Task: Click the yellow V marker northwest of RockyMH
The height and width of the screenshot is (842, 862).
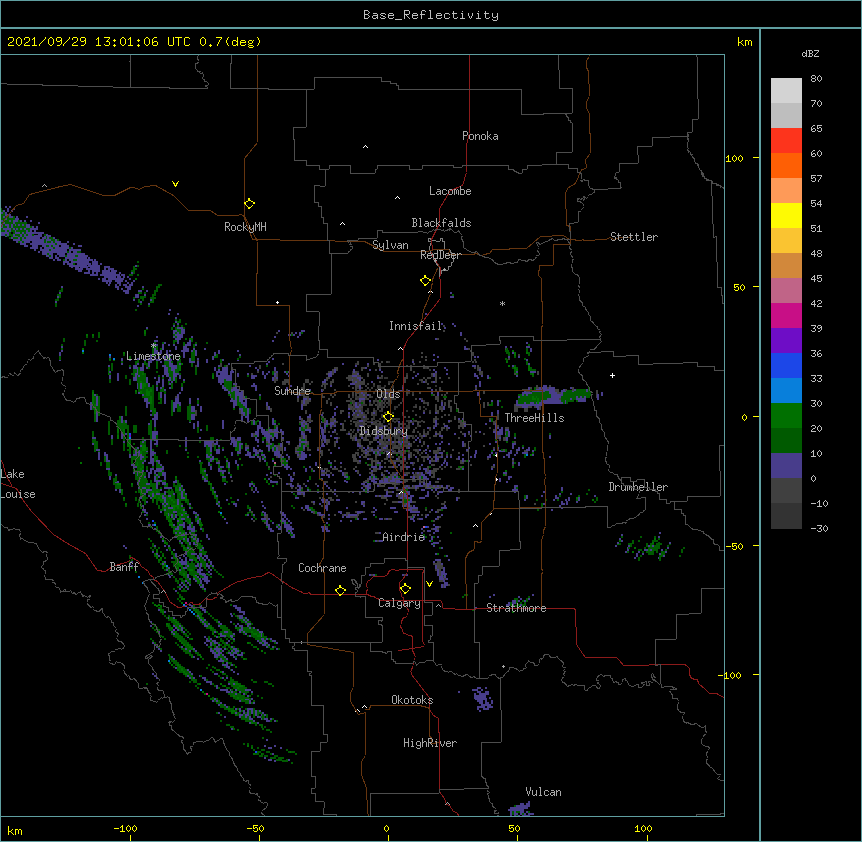Action: pyautogui.click(x=175, y=184)
